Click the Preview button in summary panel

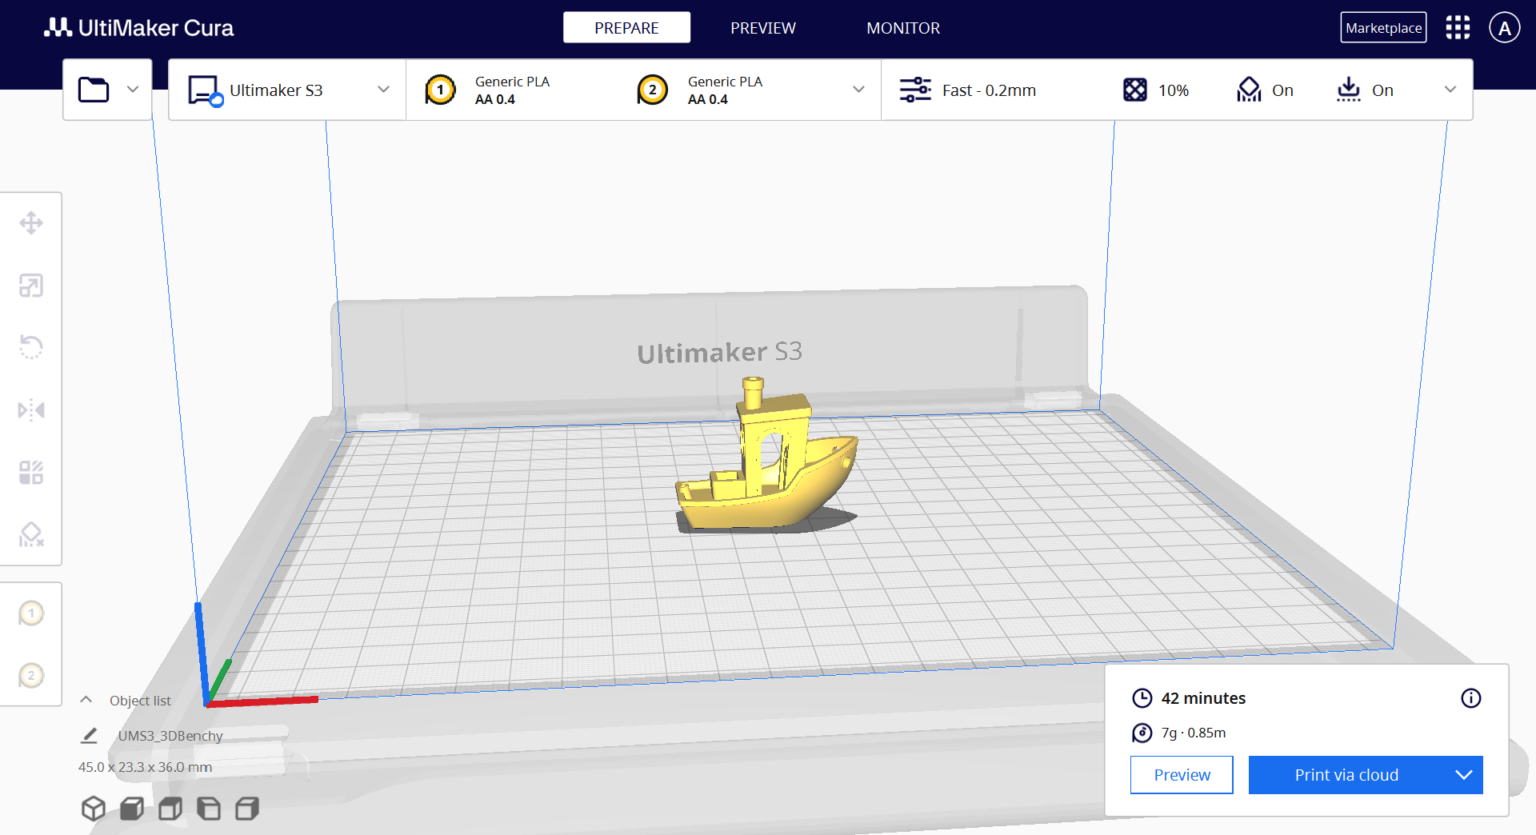tap(1181, 774)
